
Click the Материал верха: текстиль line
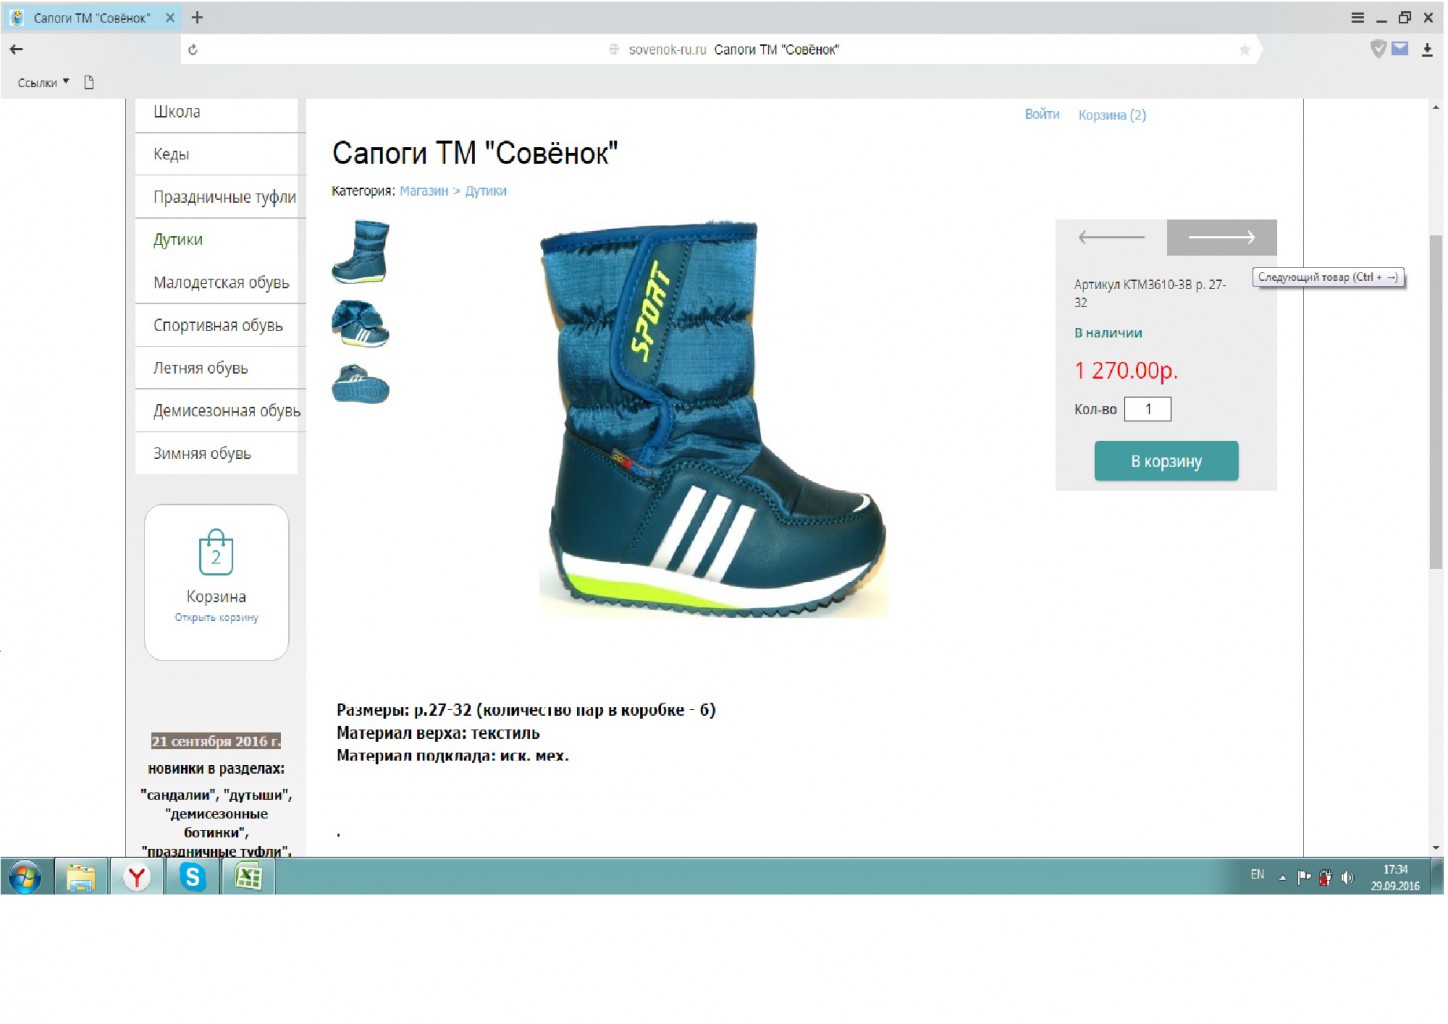(438, 733)
